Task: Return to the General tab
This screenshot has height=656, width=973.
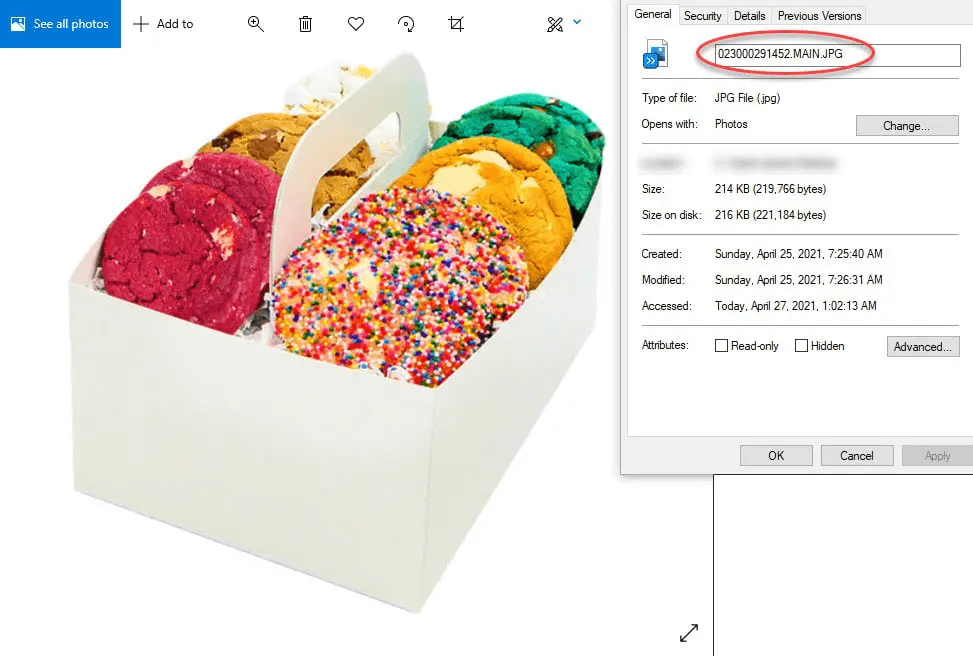Action: click(653, 14)
